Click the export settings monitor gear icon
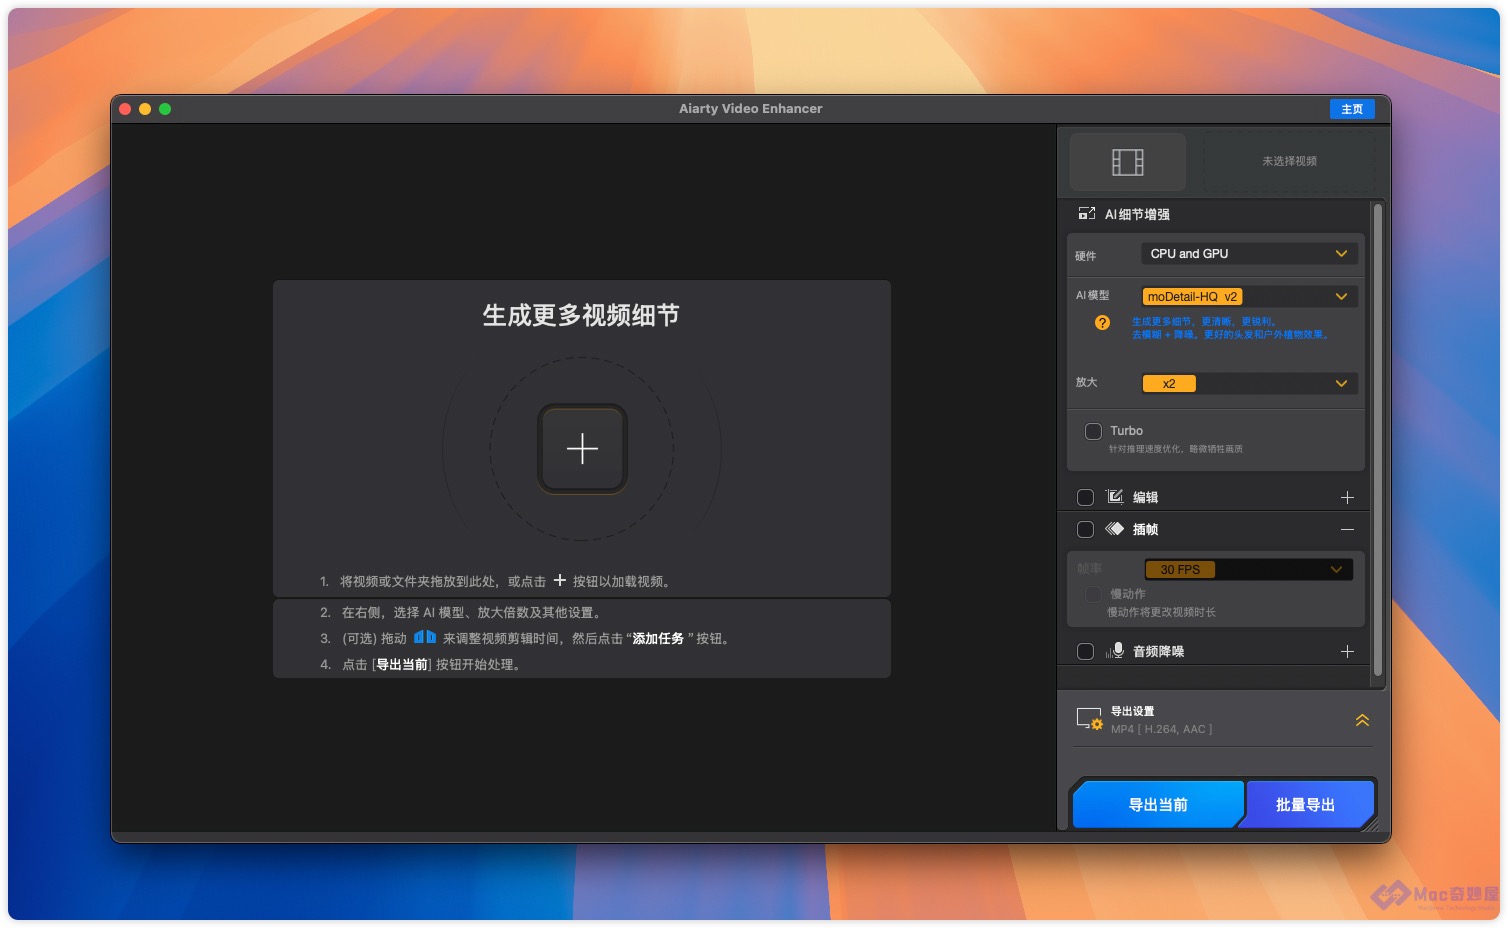The image size is (1508, 928). click(x=1089, y=719)
